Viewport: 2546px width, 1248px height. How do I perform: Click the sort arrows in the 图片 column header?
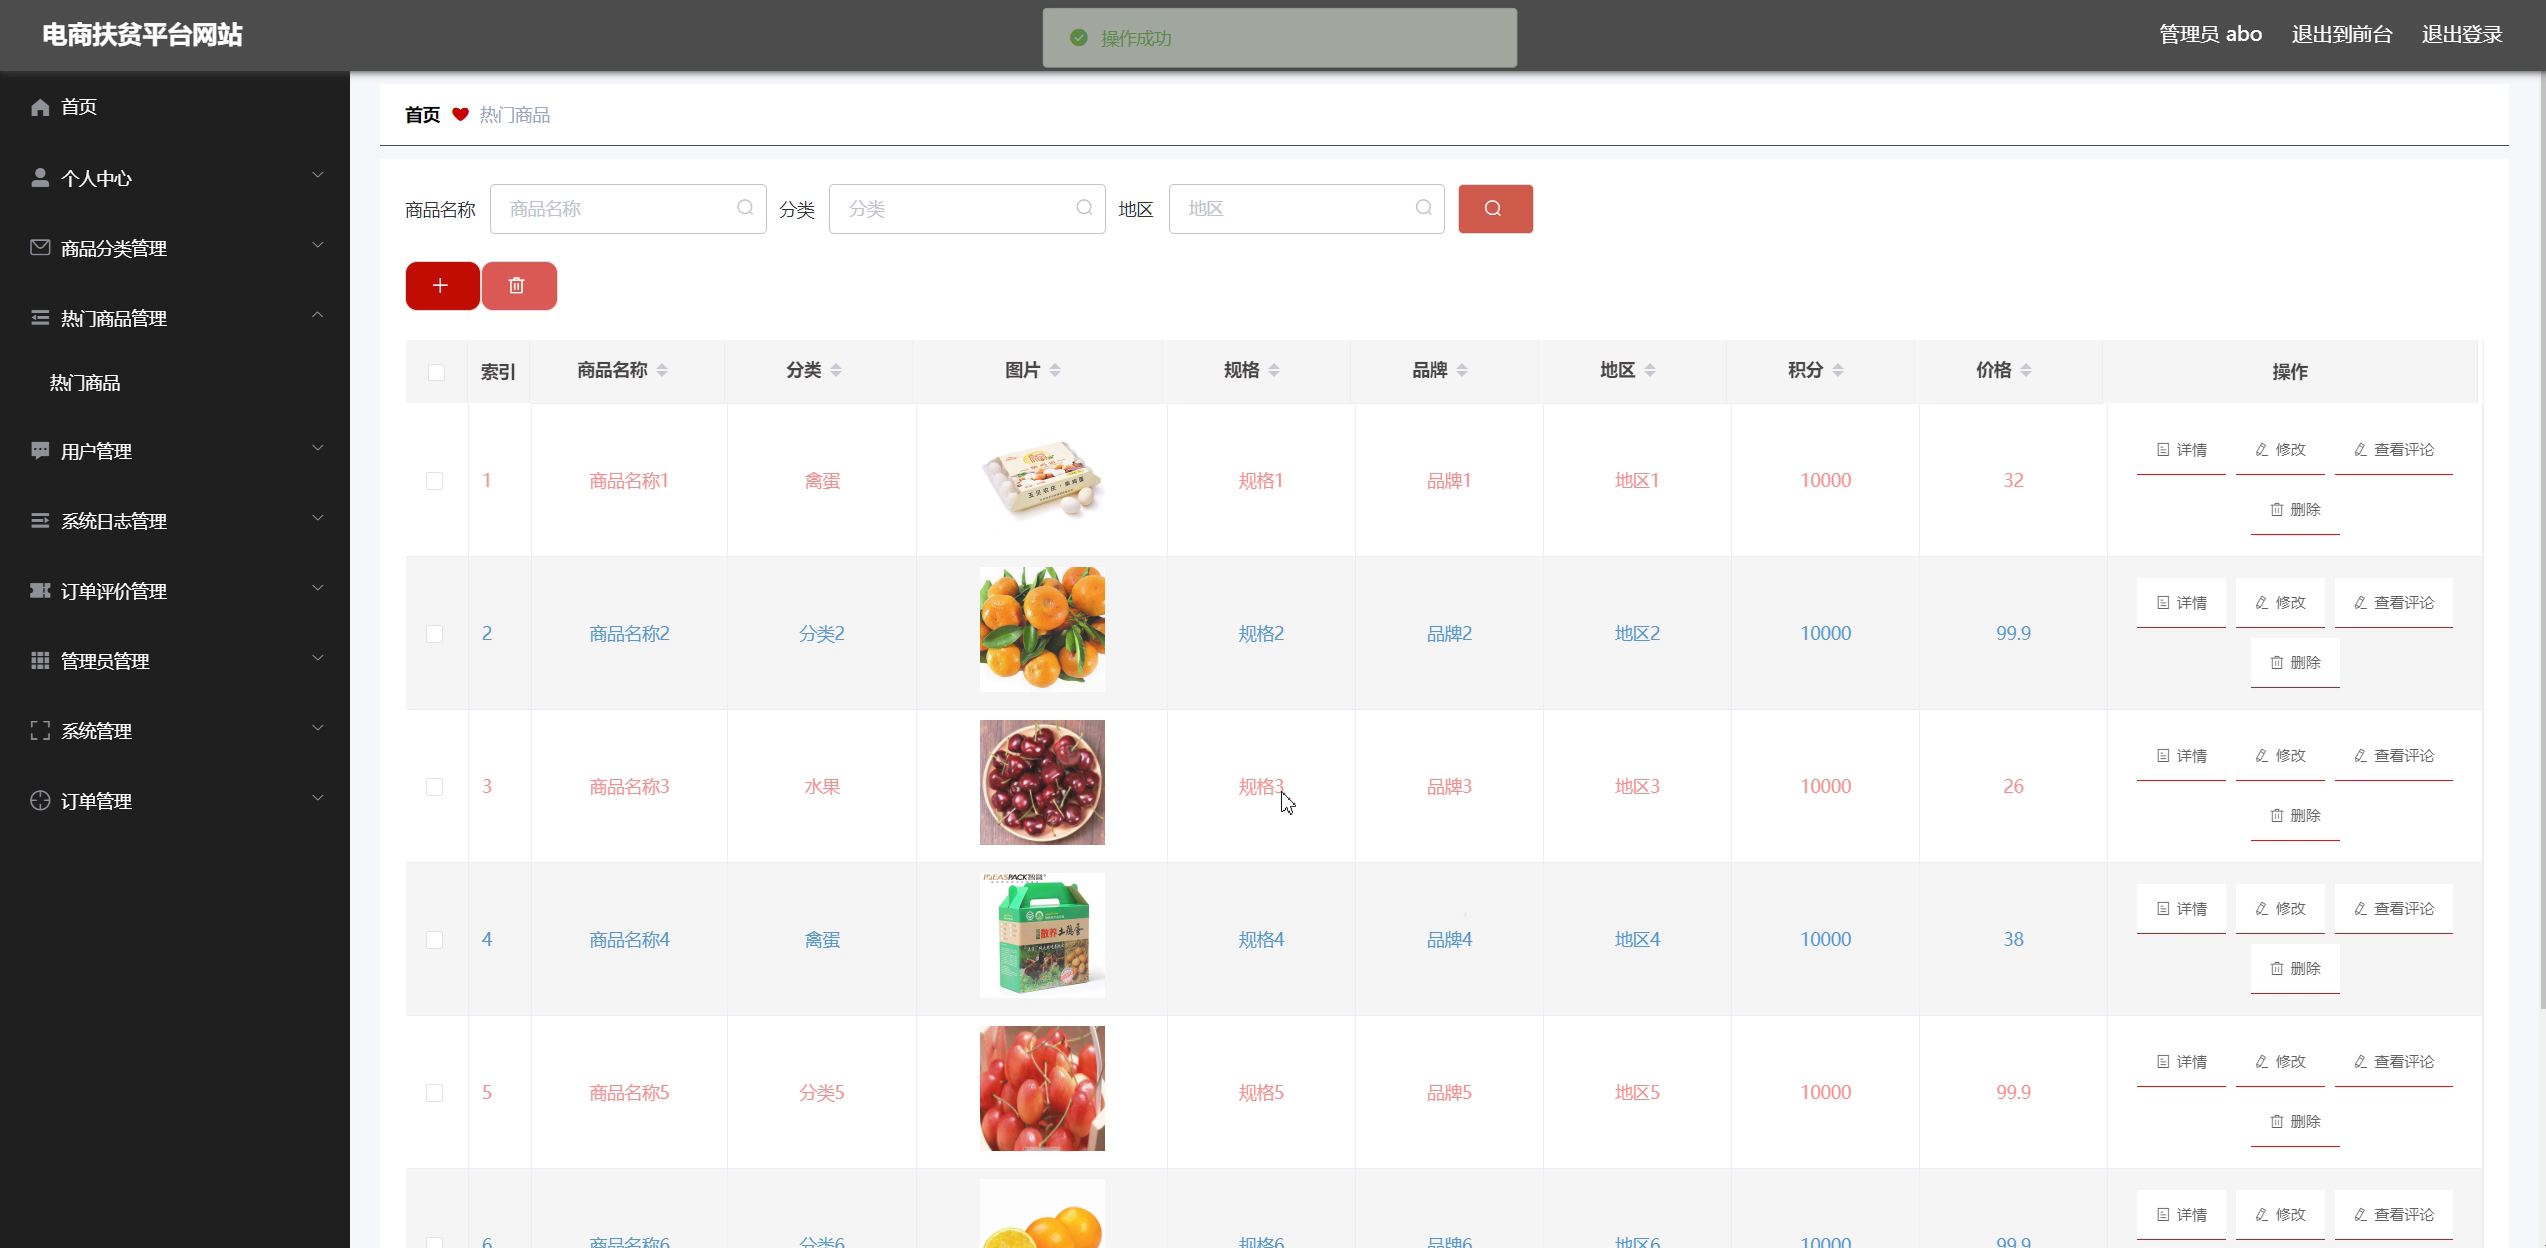1055,371
